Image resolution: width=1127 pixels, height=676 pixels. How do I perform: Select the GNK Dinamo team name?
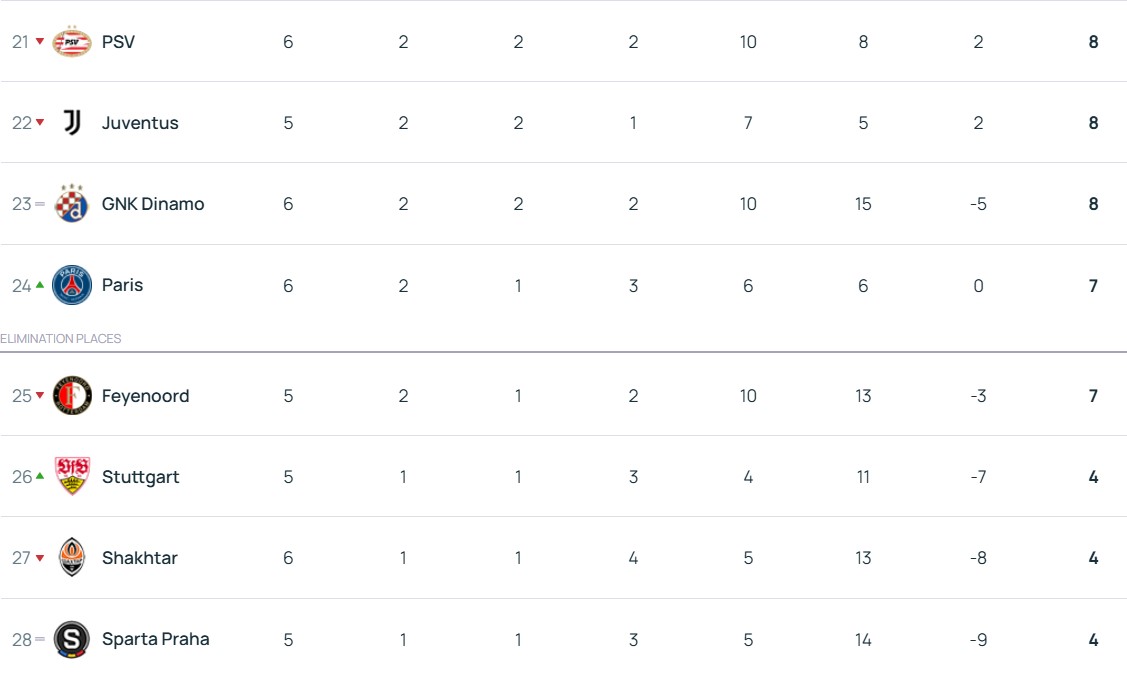153,204
